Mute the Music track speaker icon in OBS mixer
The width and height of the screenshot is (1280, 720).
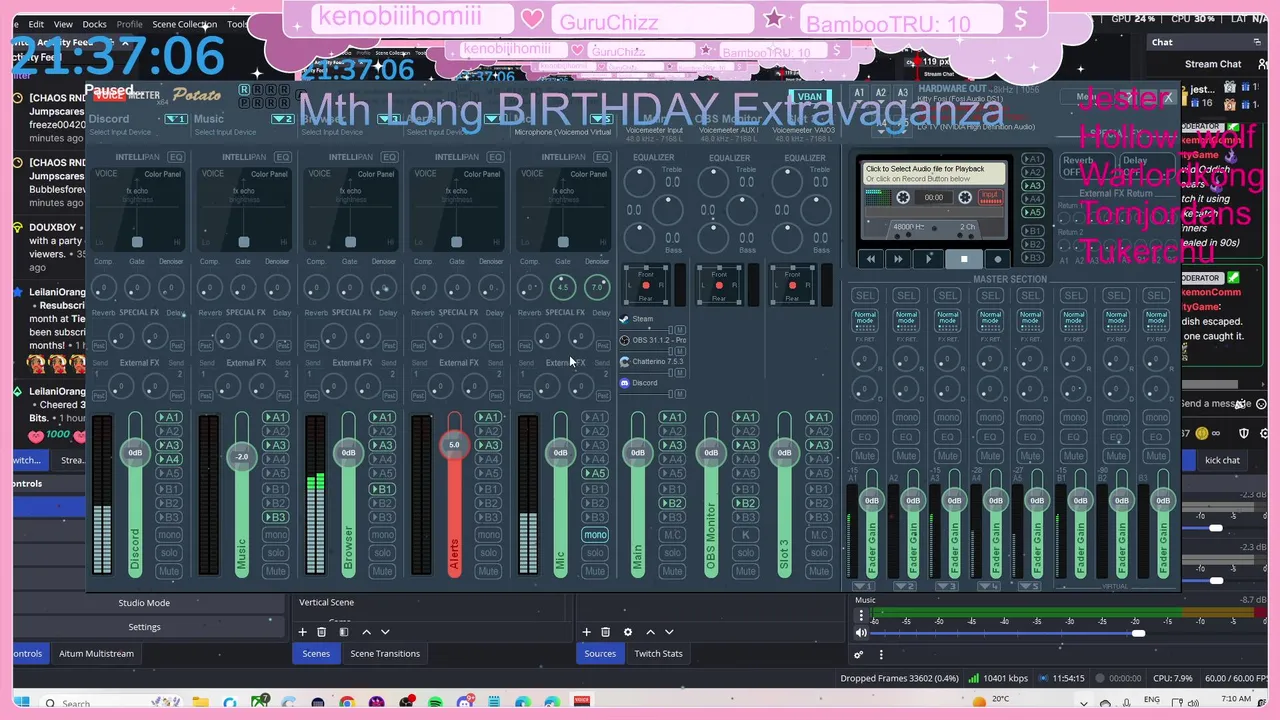pos(861,633)
